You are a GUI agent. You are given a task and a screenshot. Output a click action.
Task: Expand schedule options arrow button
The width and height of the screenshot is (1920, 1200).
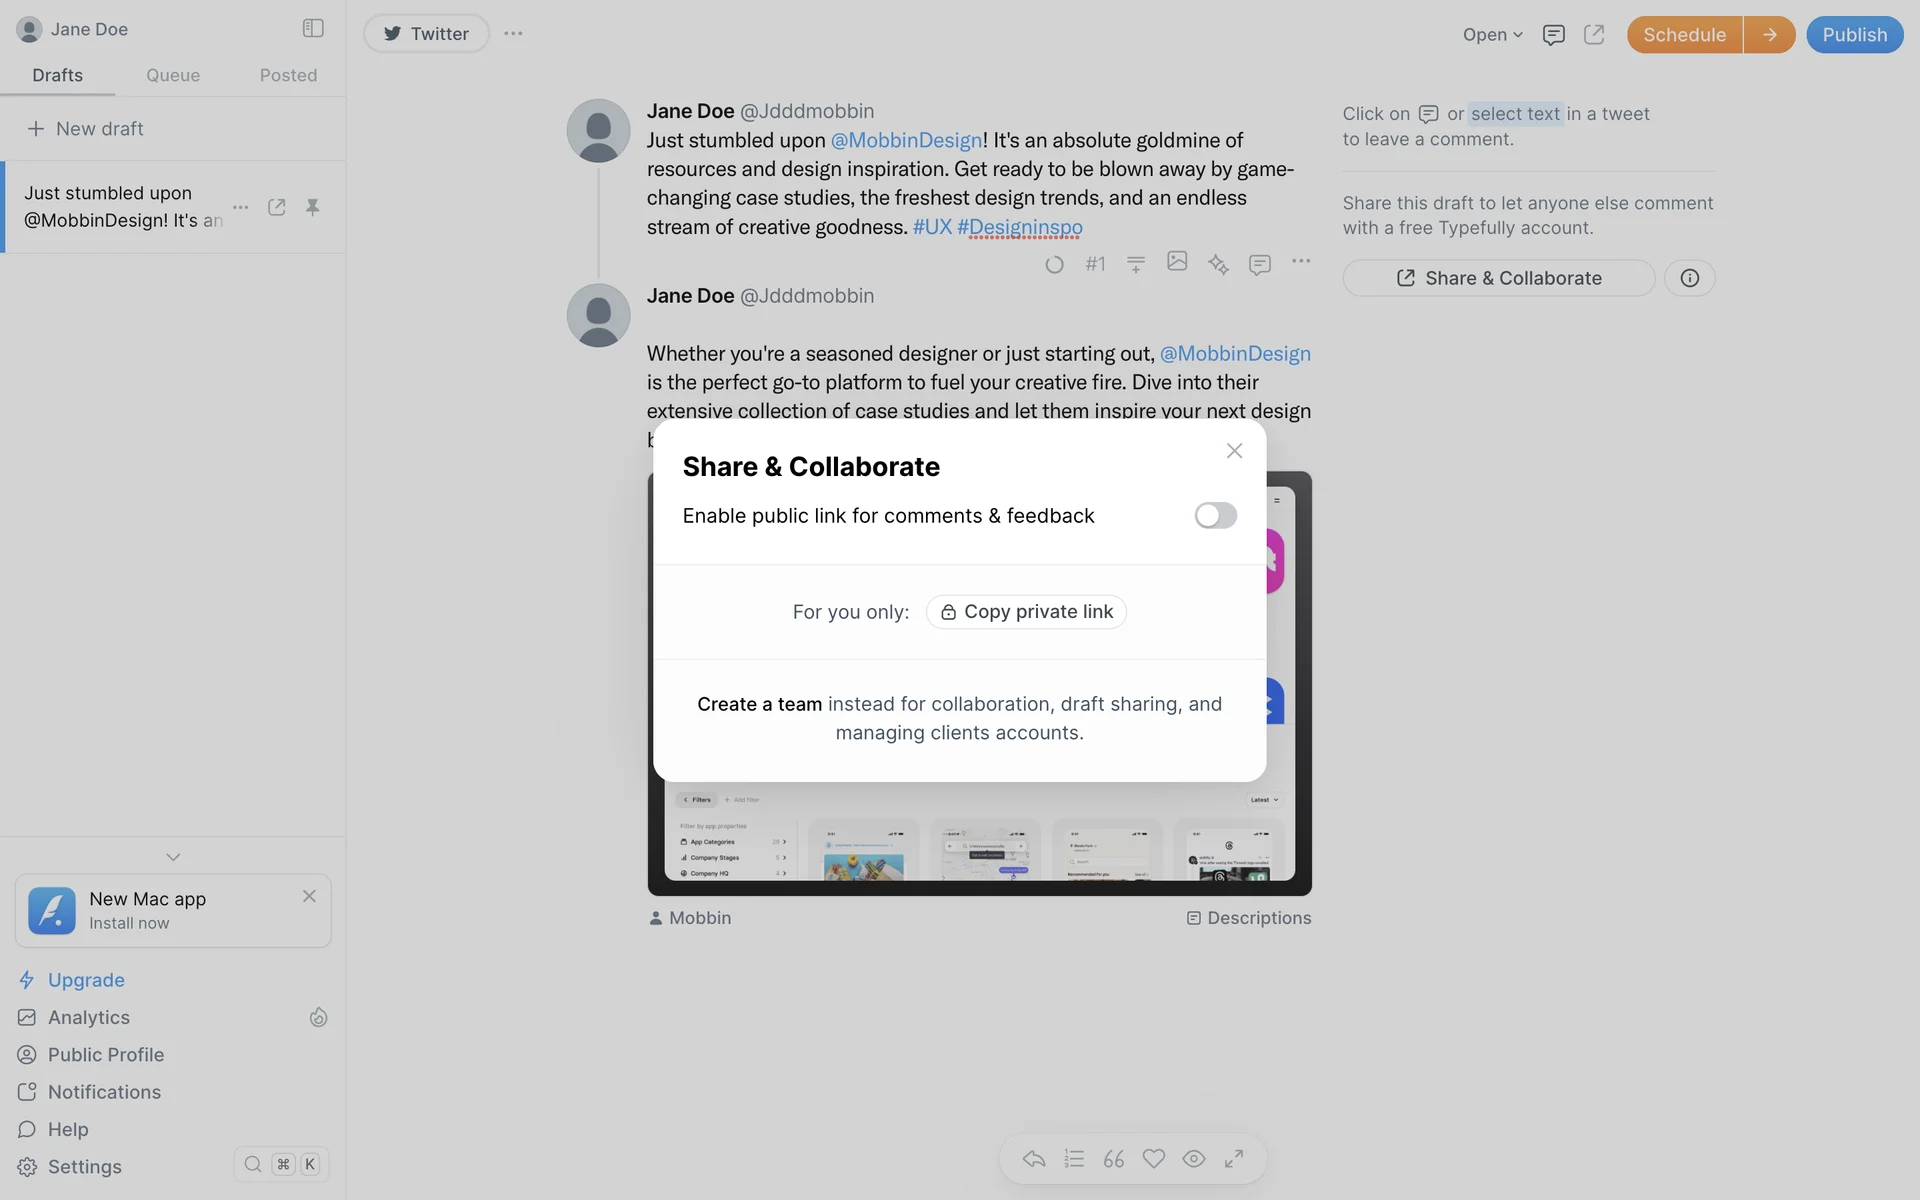(1769, 35)
